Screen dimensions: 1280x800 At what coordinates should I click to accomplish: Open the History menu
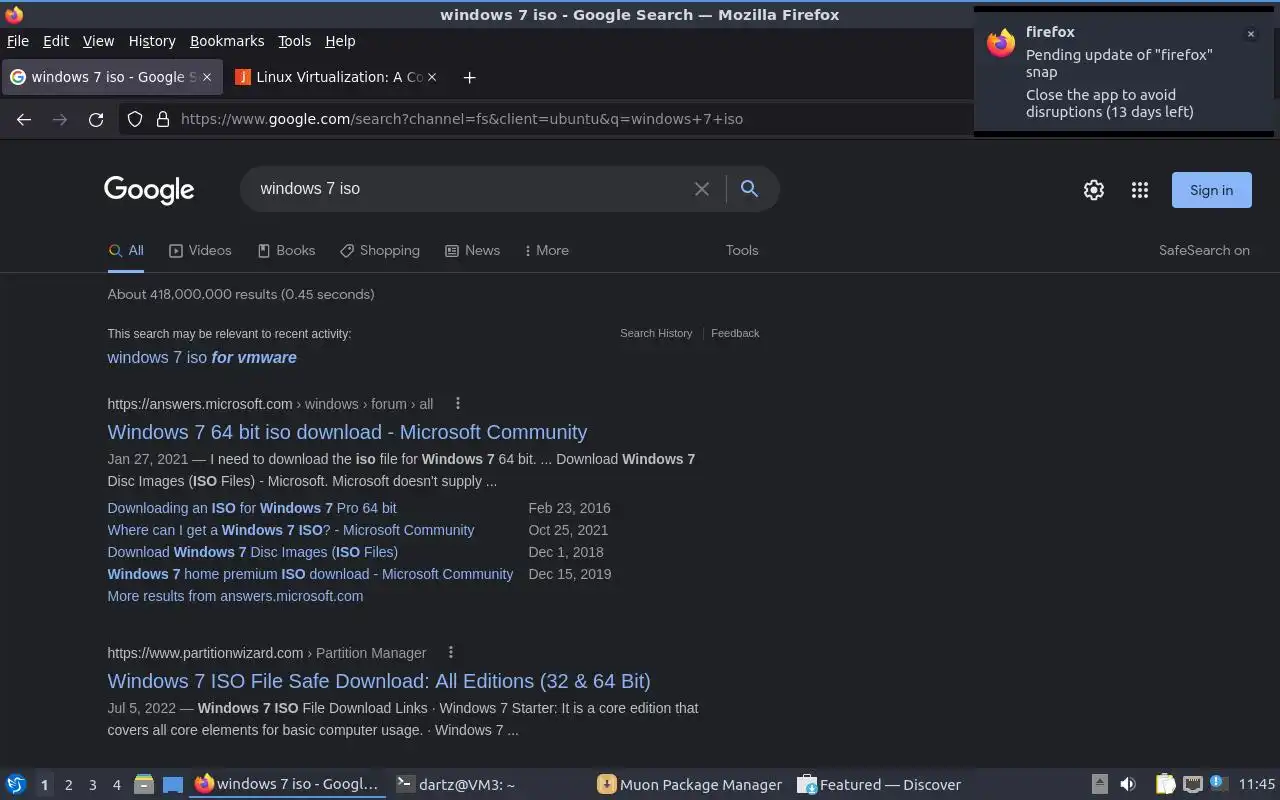tap(152, 41)
